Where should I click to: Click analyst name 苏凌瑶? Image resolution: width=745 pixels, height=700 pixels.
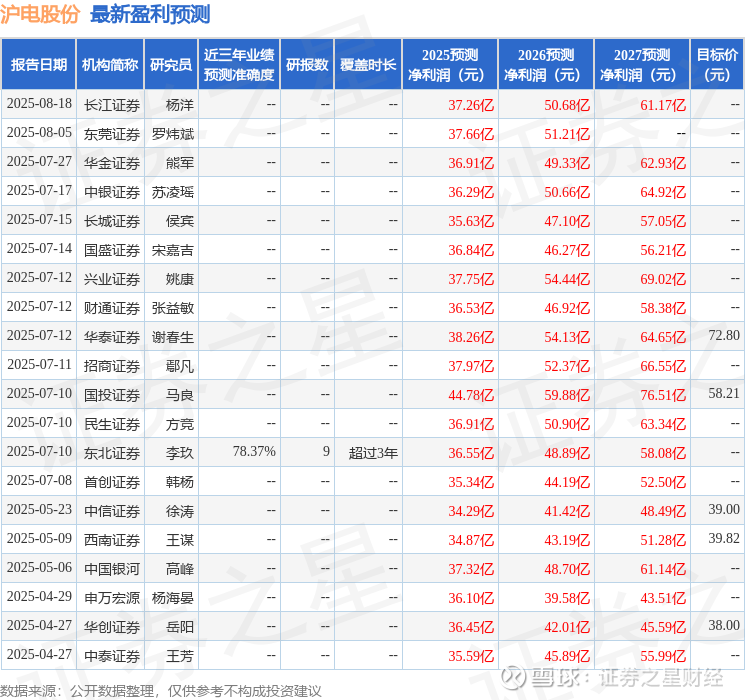172,192
